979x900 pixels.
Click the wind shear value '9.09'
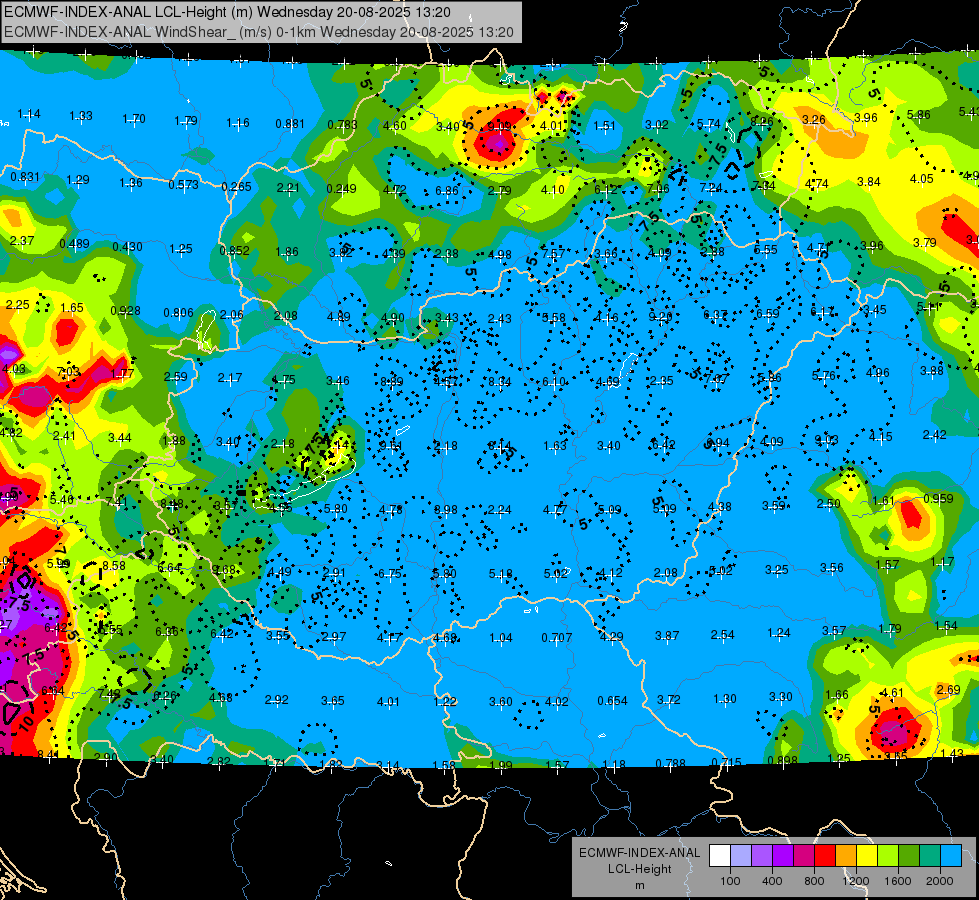coord(499,126)
